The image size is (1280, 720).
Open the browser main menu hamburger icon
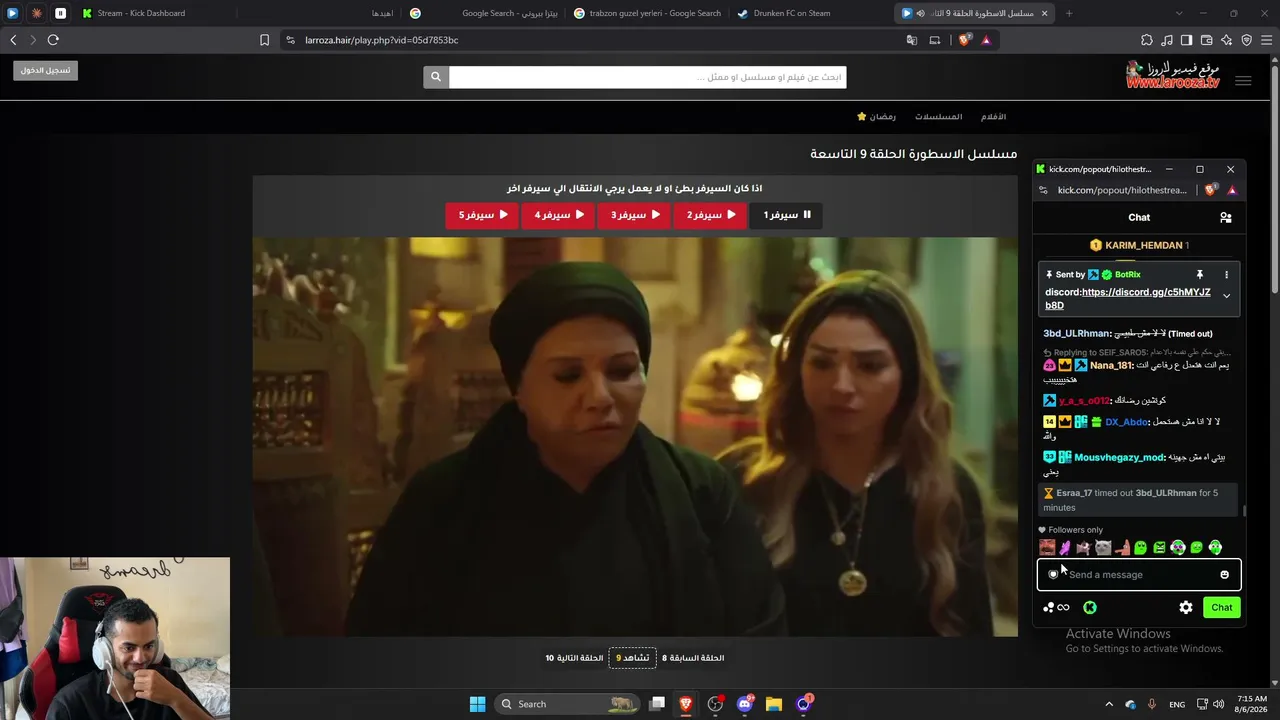point(1266,40)
